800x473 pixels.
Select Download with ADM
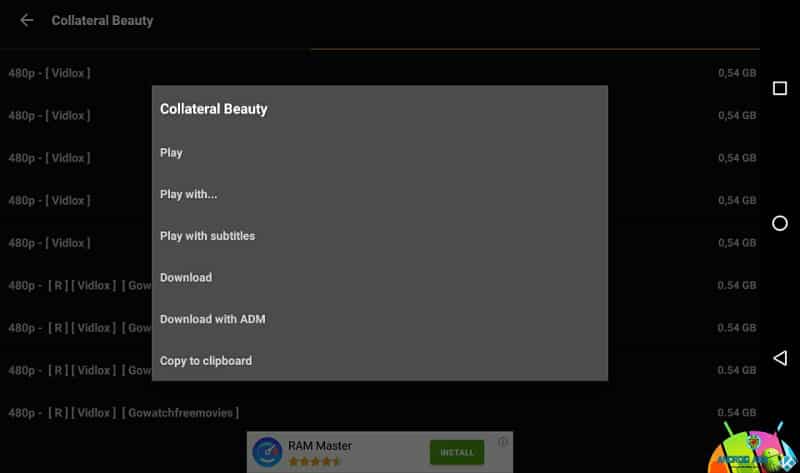212,319
